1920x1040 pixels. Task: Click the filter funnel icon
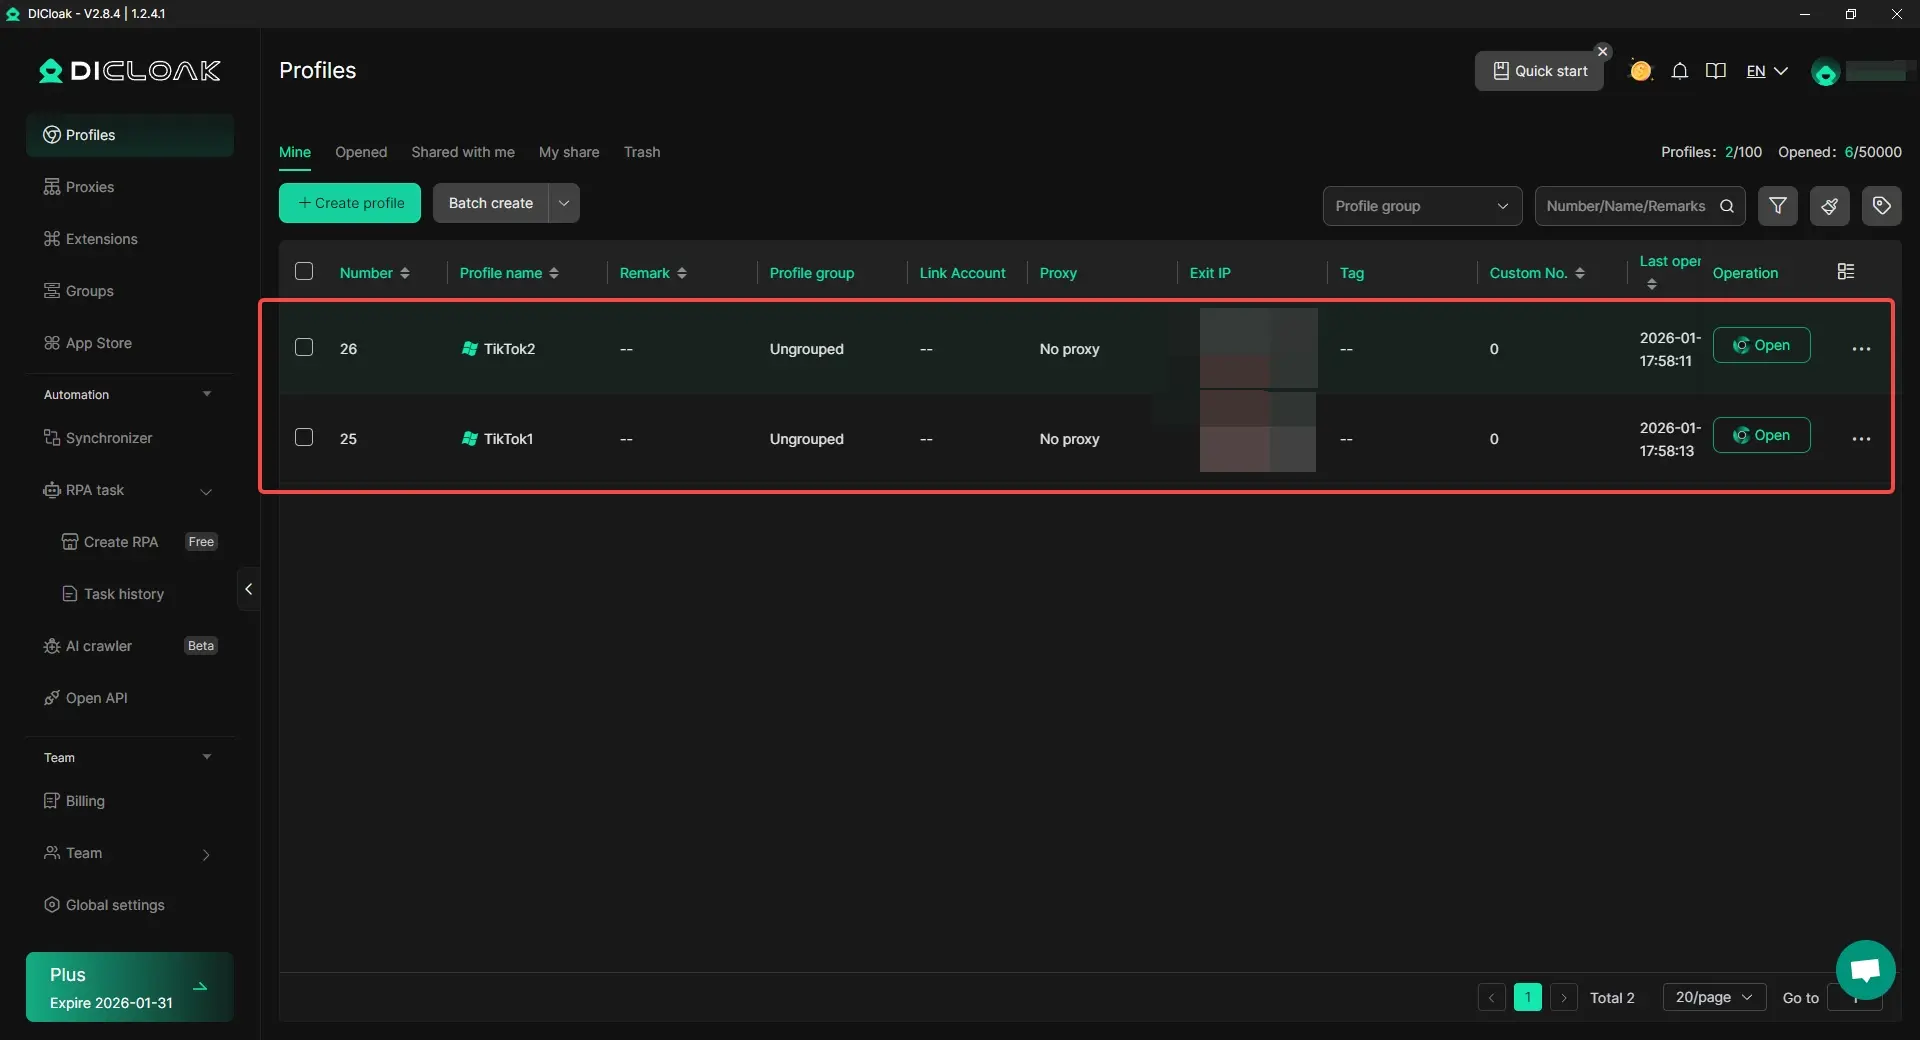(x=1778, y=206)
